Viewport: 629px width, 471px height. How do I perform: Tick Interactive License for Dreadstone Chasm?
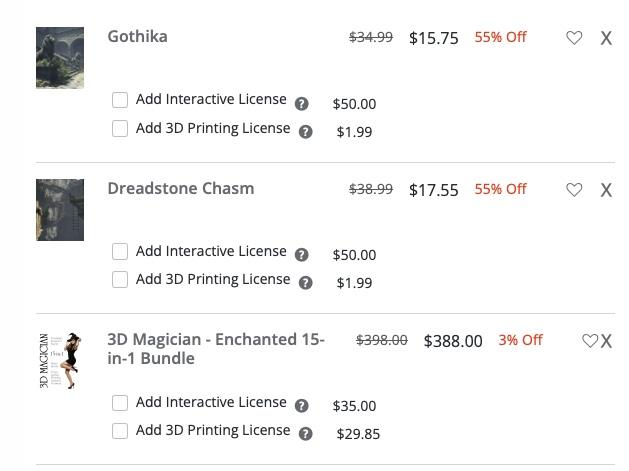120,251
